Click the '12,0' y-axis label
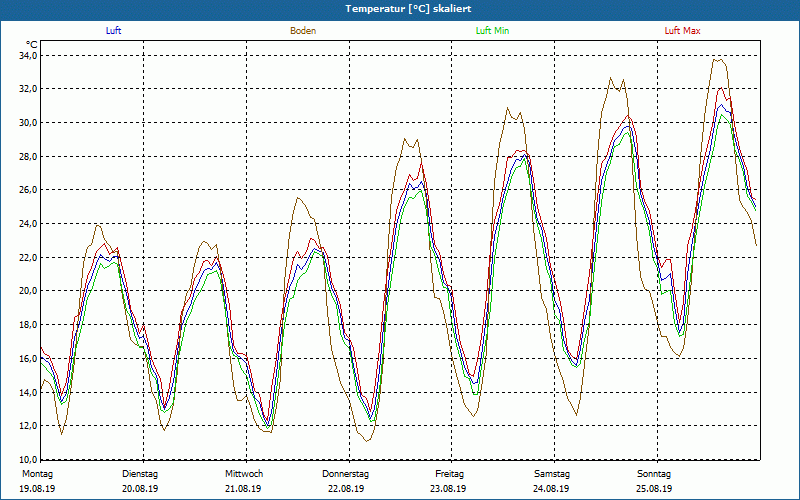This screenshot has width=800, height=500. (x=29, y=426)
